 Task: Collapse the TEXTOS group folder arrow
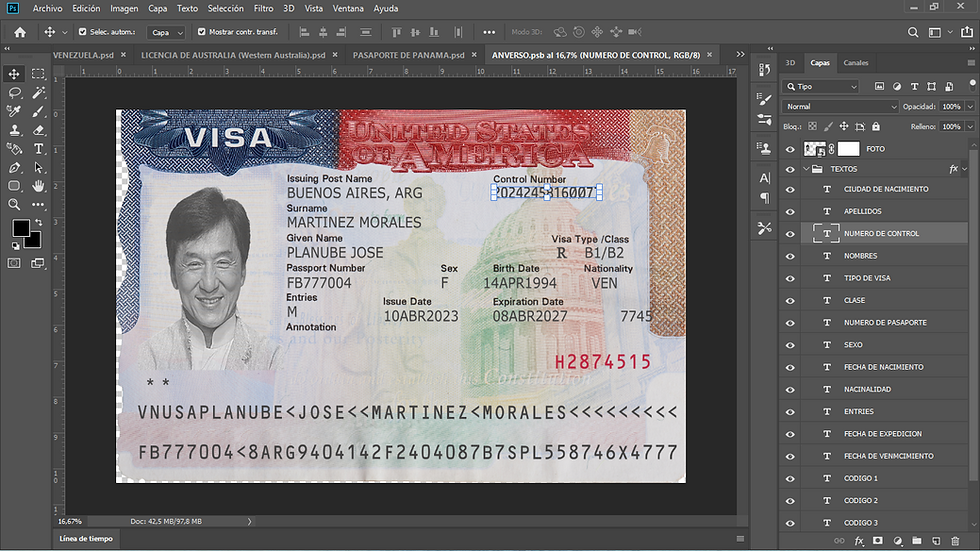tap(806, 169)
